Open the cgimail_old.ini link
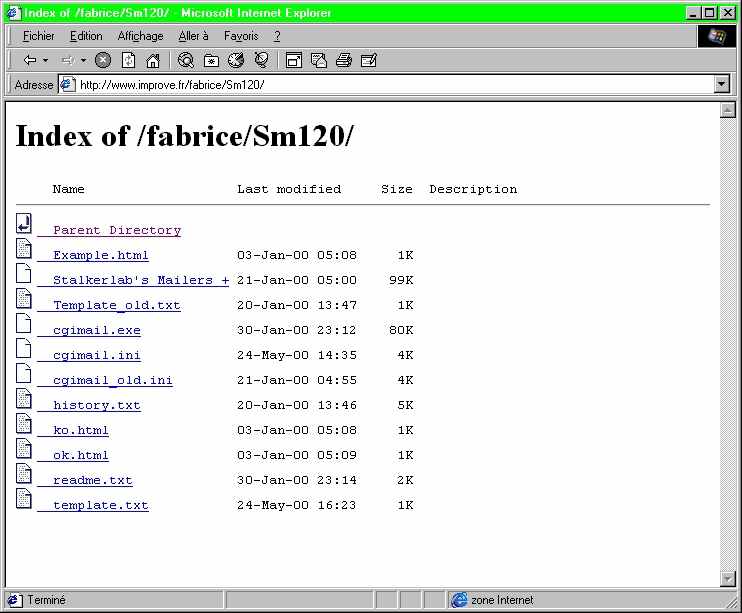This screenshot has height=613, width=742. pos(113,381)
